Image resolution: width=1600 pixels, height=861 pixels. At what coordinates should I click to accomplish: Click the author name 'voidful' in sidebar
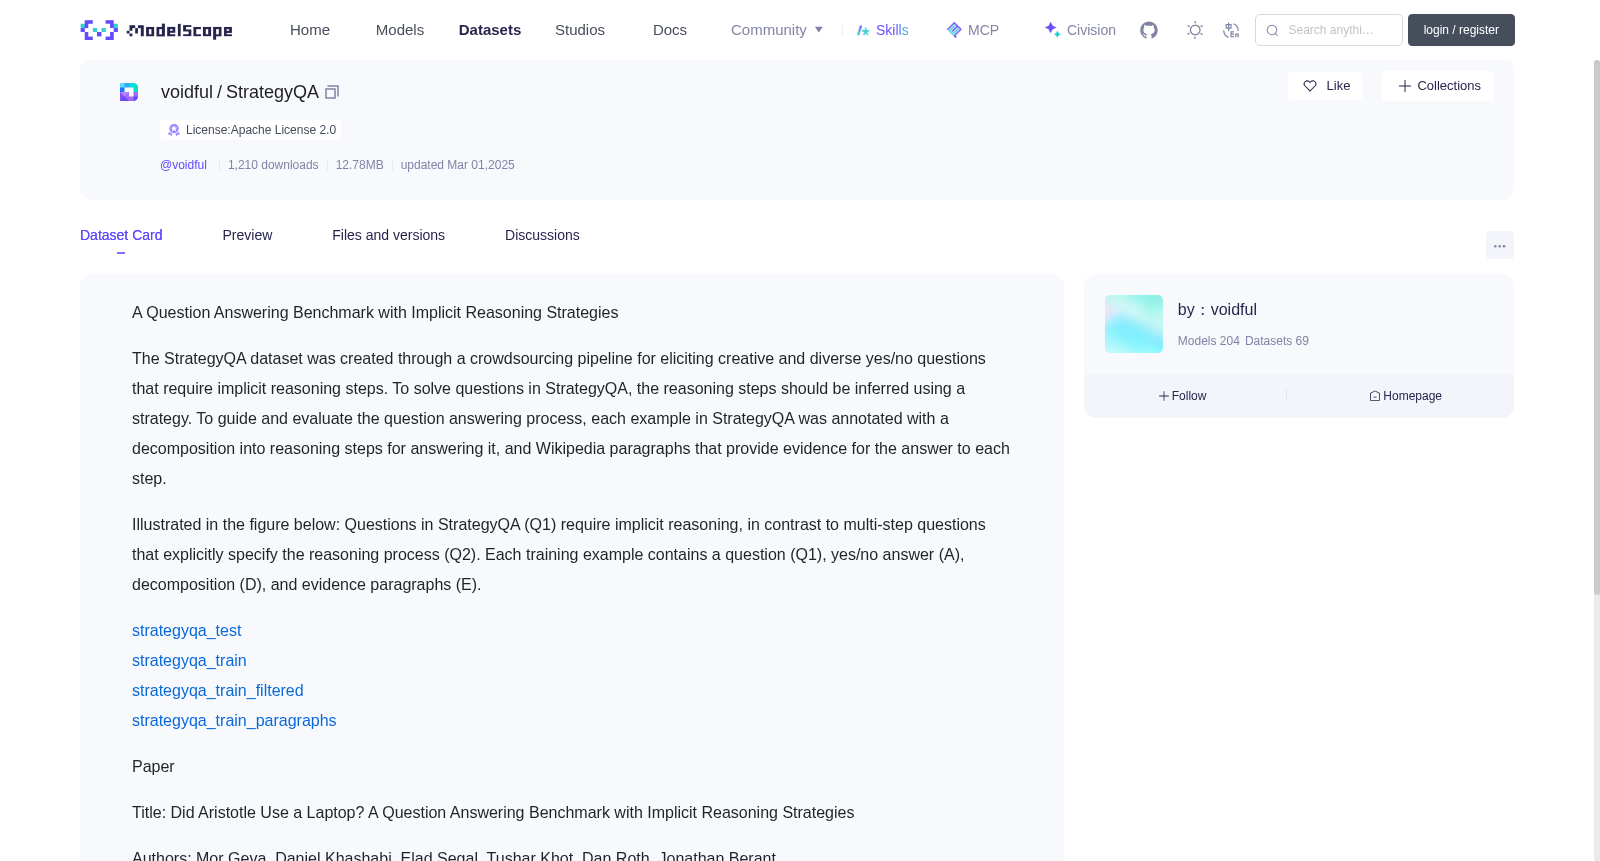click(1234, 310)
